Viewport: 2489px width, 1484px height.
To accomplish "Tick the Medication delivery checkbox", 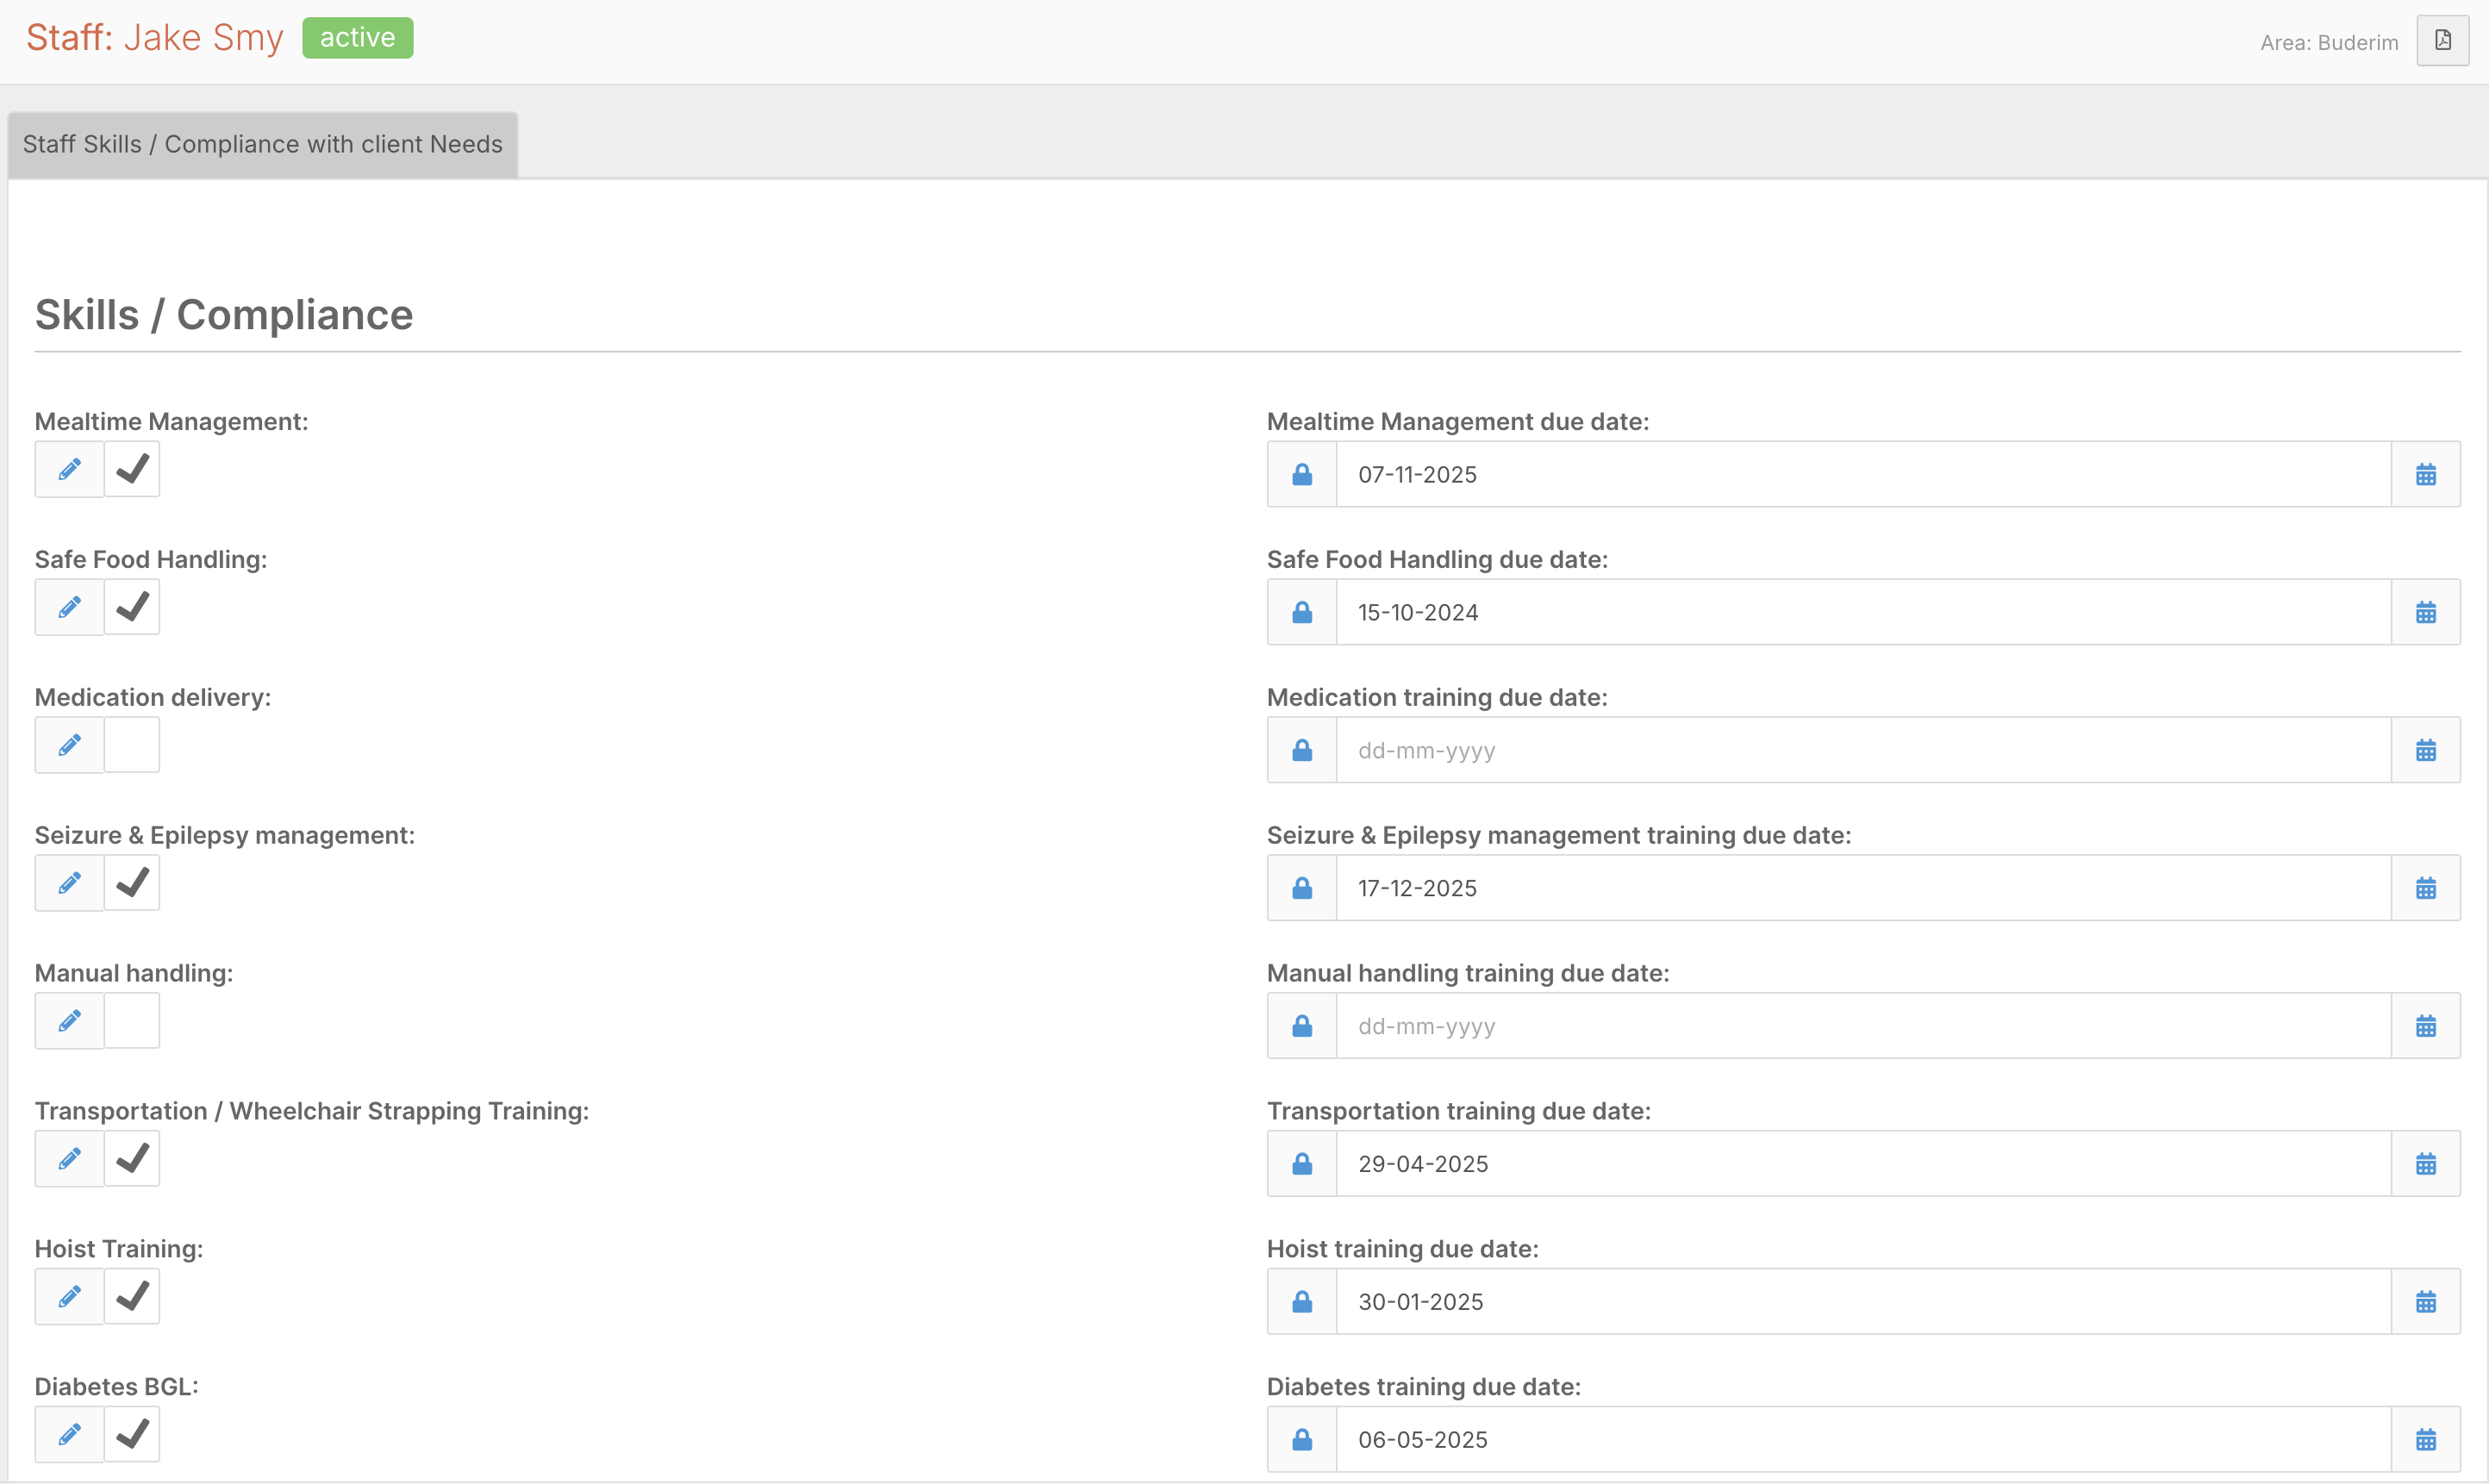I will click(132, 745).
